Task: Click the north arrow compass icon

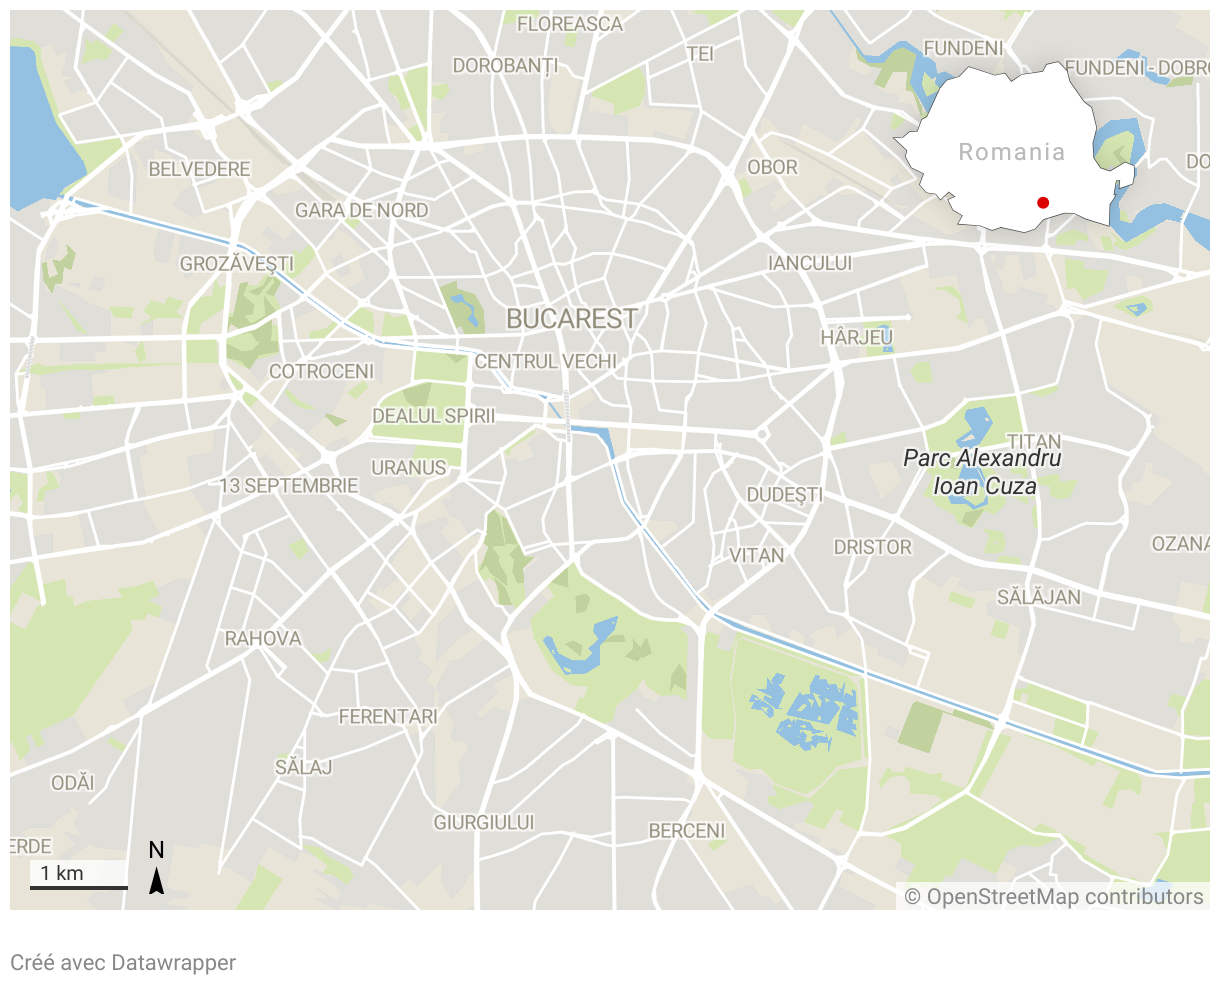Action: click(x=157, y=867)
